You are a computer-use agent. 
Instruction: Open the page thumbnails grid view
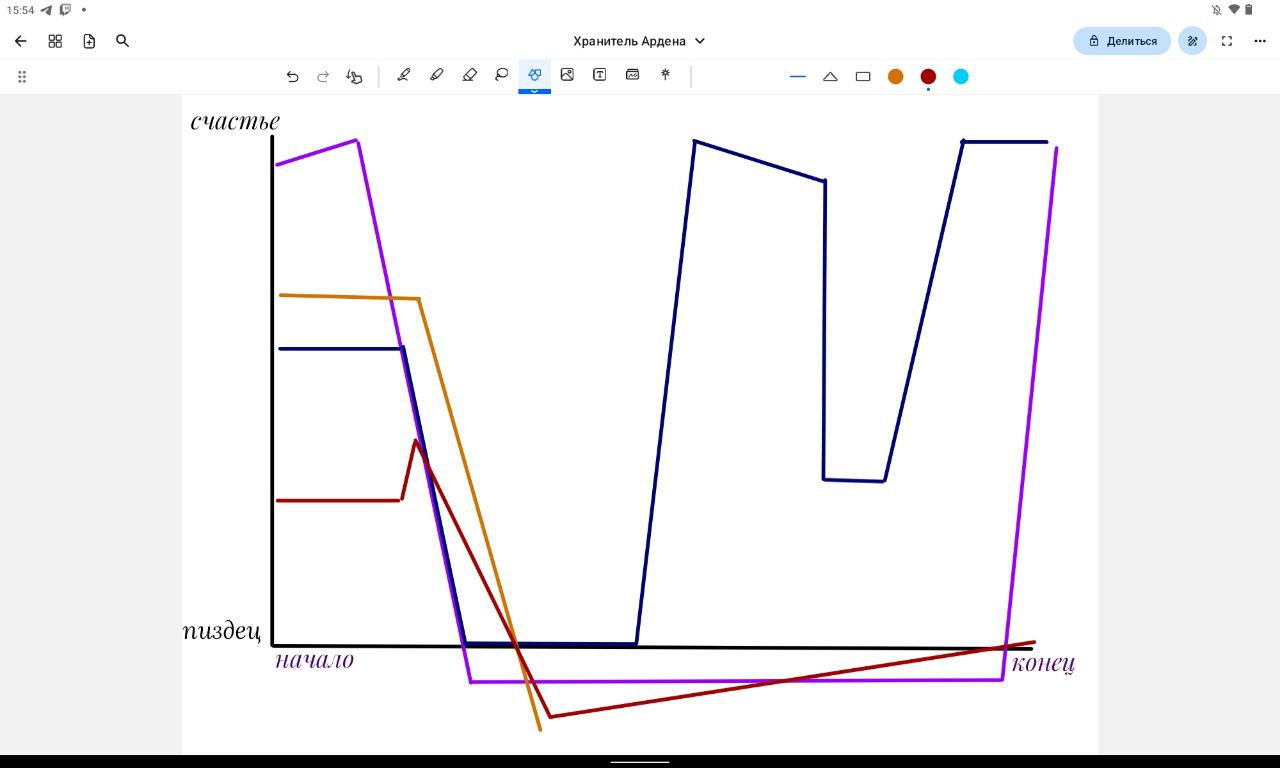tap(55, 41)
